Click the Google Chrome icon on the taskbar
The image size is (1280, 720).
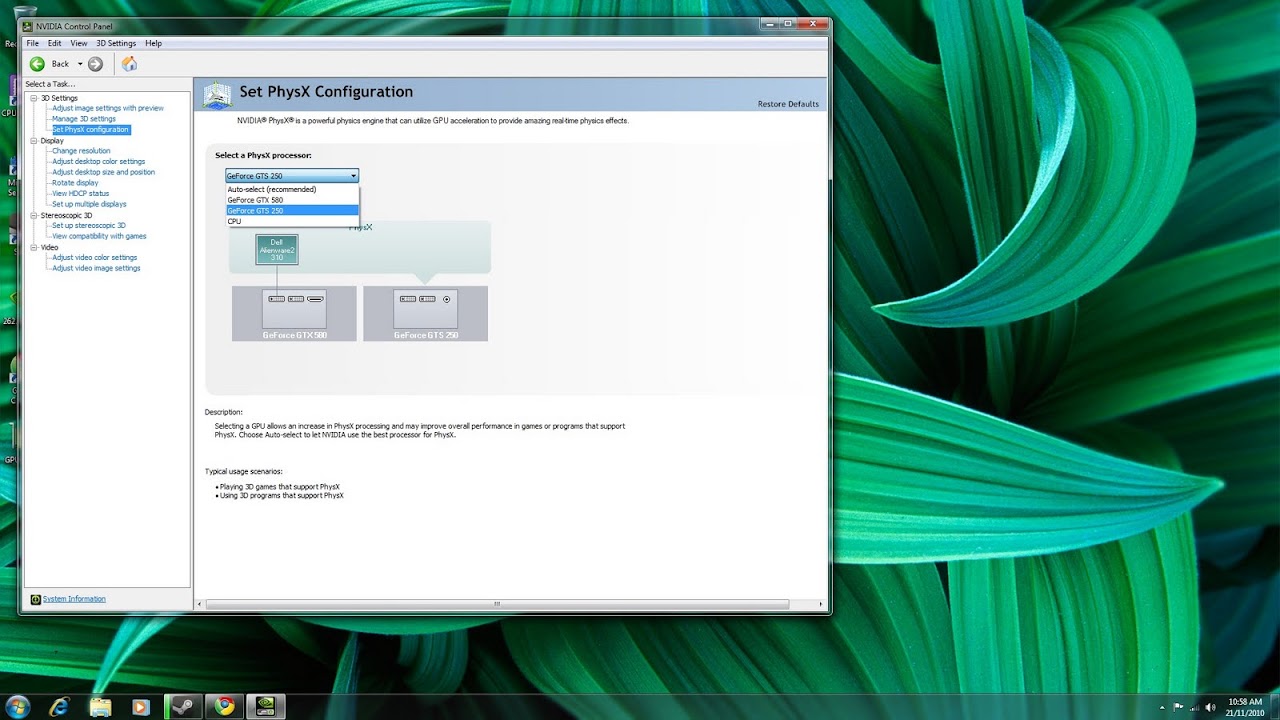pos(224,706)
